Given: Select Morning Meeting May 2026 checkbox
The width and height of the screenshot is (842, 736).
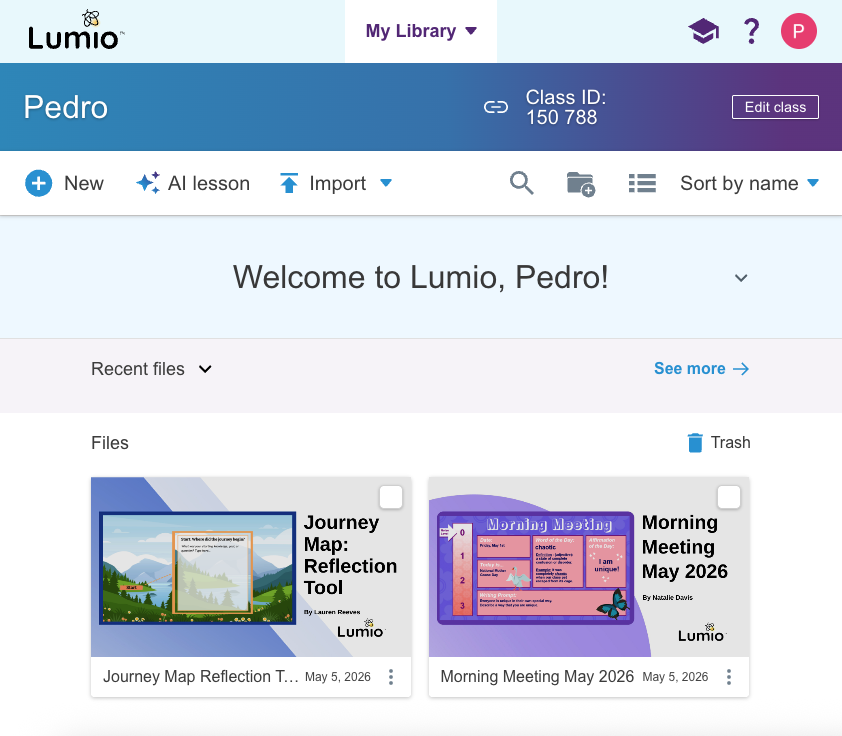Looking at the screenshot, I should (x=729, y=497).
